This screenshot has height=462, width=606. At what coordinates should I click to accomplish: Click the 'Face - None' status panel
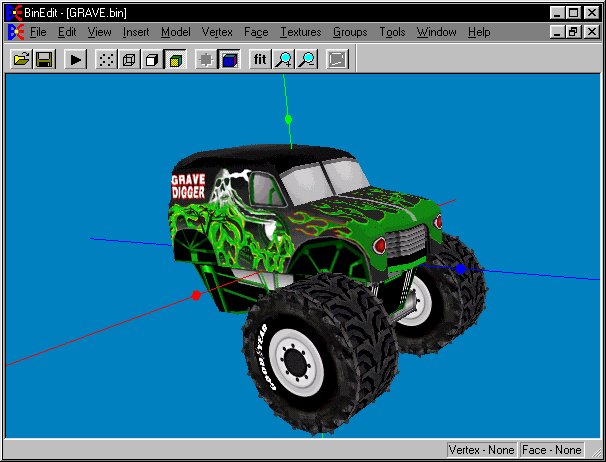click(552, 450)
